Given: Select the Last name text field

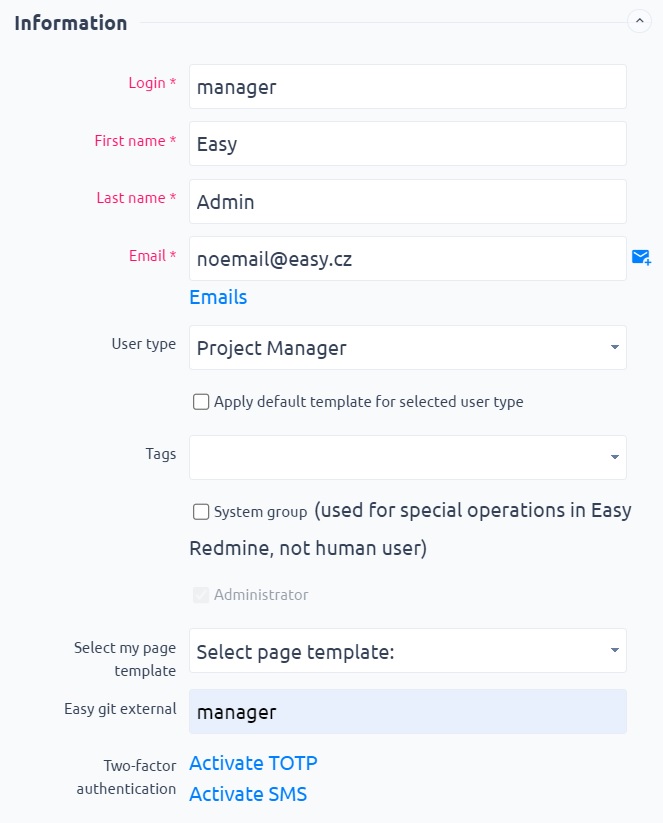Looking at the screenshot, I should [x=408, y=202].
